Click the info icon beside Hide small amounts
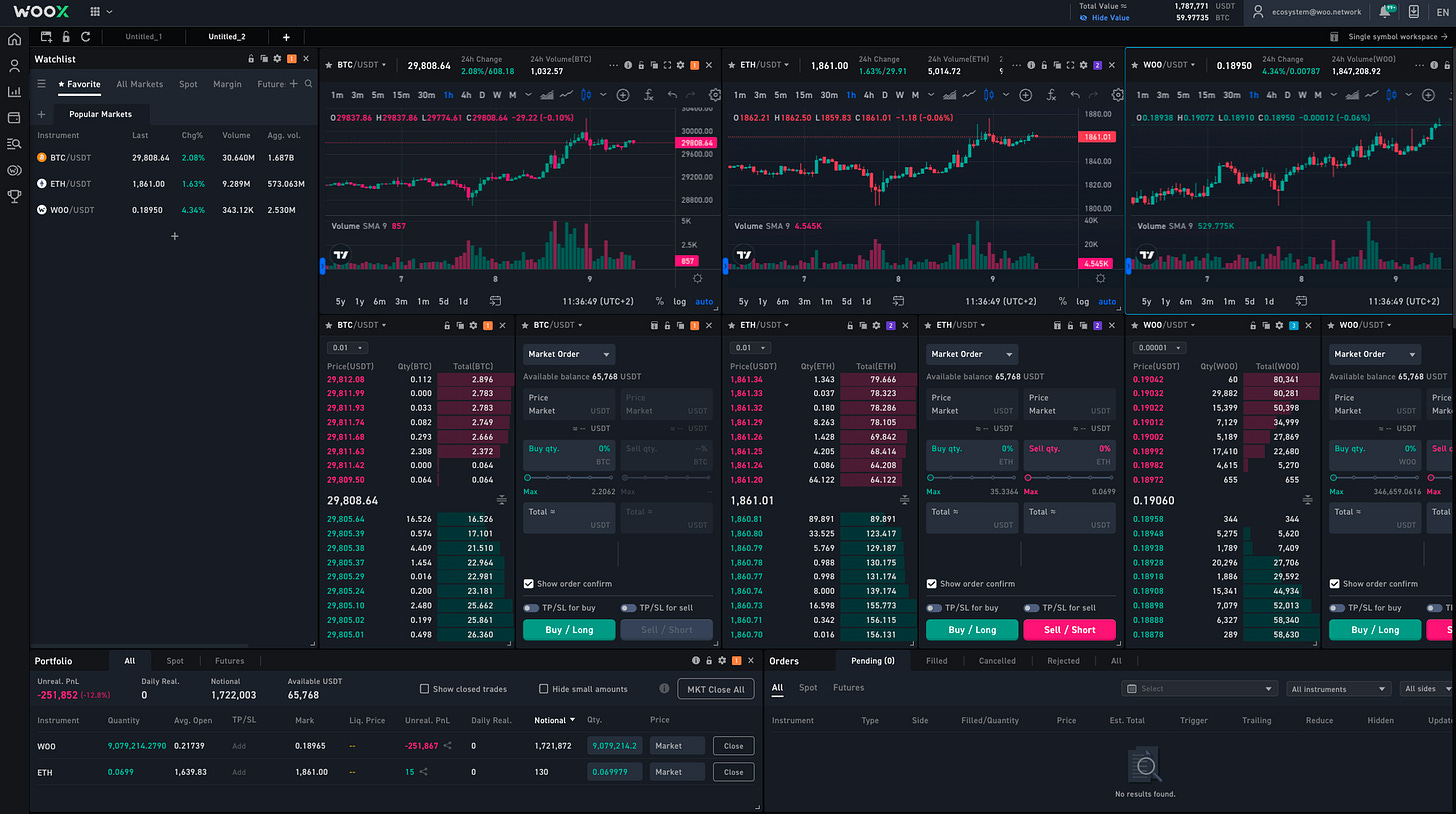The height and width of the screenshot is (814, 1456). point(664,689)
